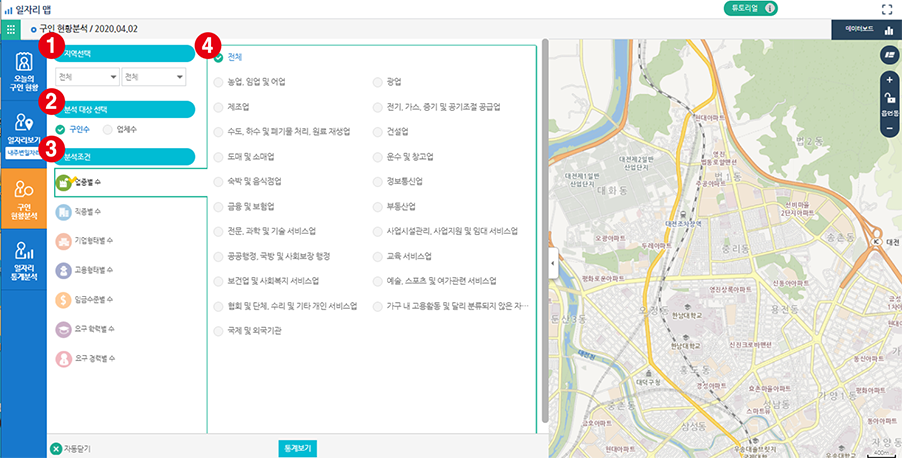Screen dimensions: 902x458
Task: Choose 숙박 및 음식점업 option
Action: point(247,181)
